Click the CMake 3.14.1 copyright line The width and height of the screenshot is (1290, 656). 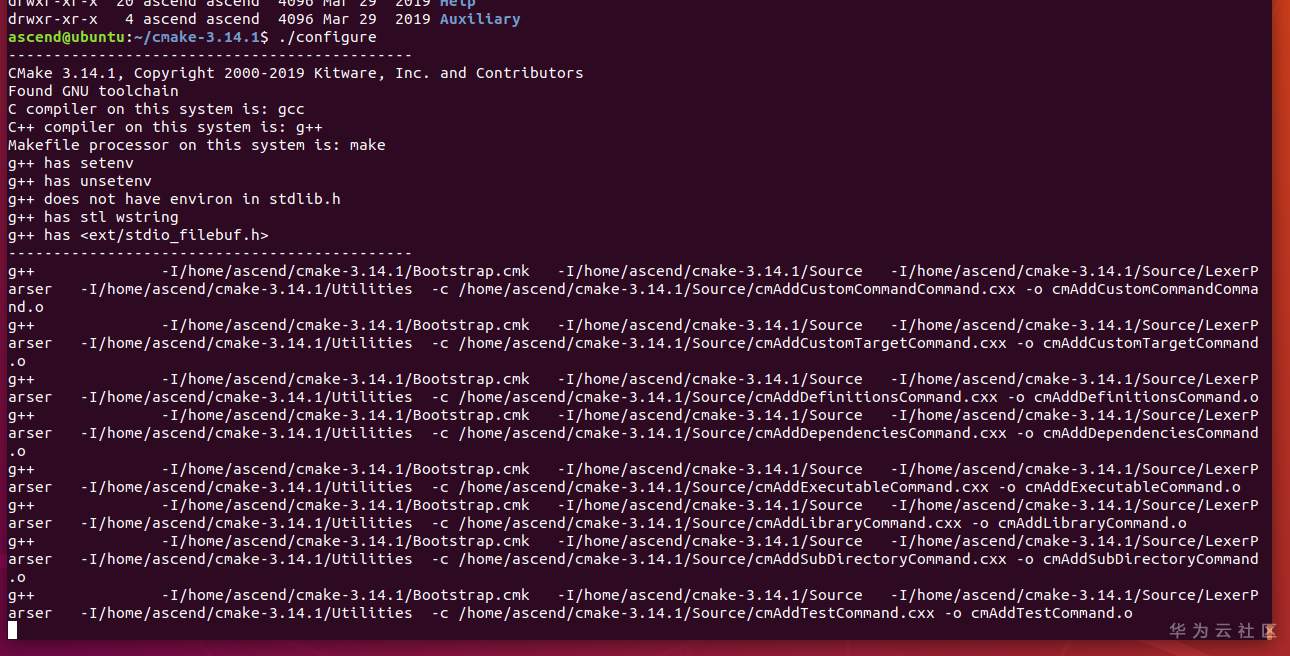tap(295, 73)
